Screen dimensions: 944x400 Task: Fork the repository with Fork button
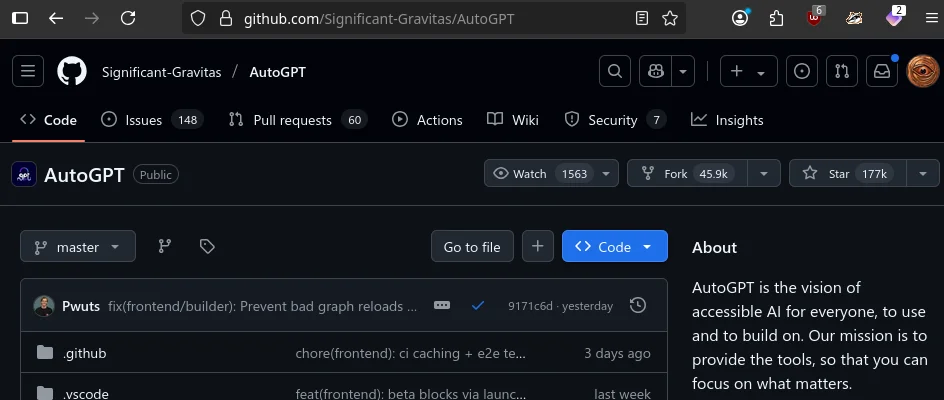(688, 173)
